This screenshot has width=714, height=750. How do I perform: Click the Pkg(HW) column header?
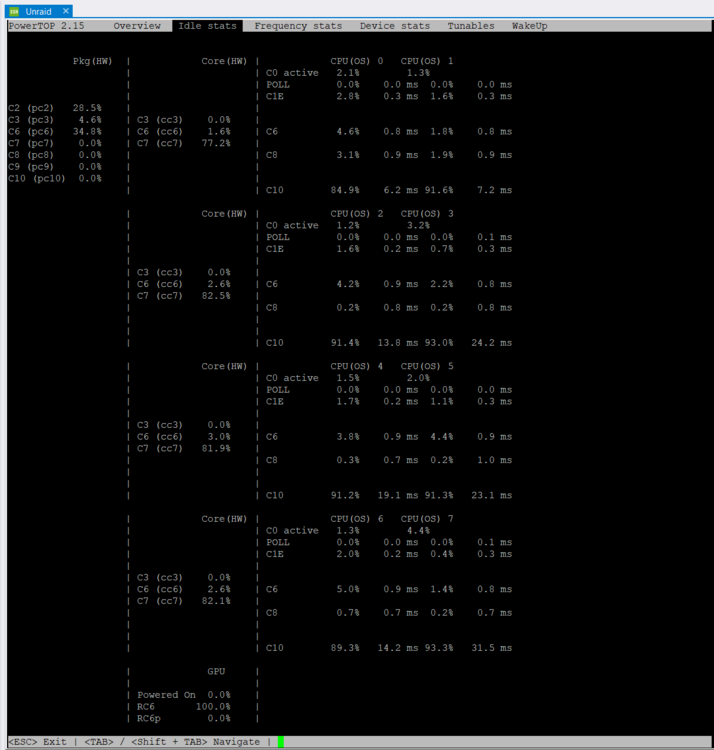pos(92,61)
